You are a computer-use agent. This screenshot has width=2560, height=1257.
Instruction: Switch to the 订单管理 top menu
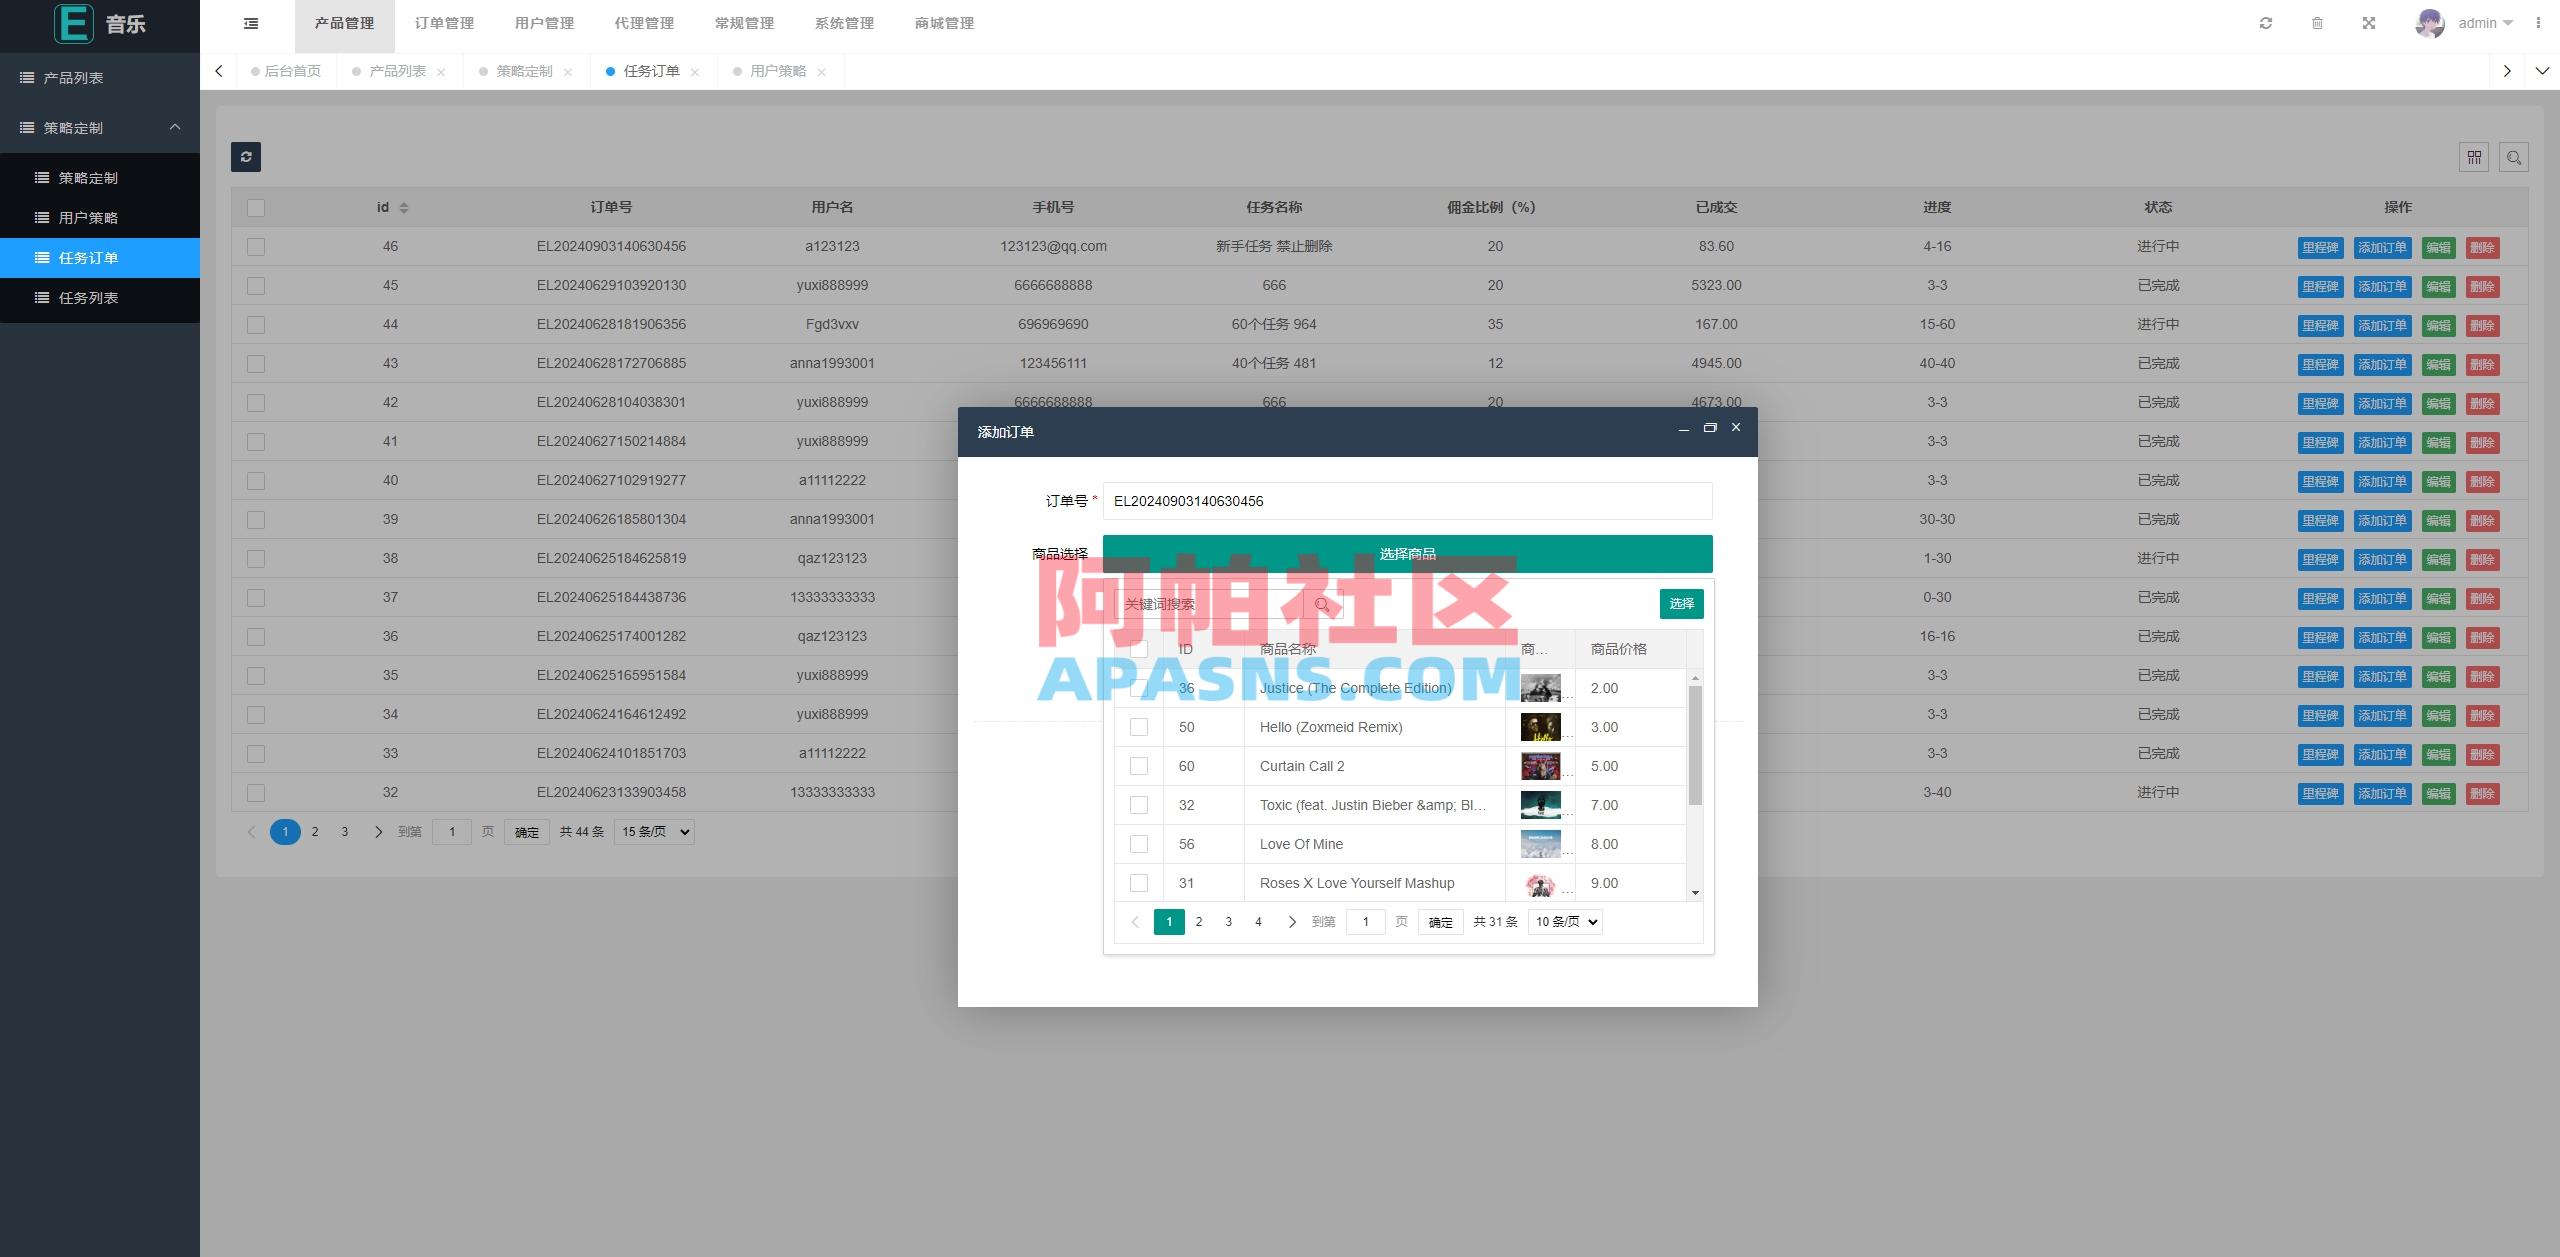444,23
